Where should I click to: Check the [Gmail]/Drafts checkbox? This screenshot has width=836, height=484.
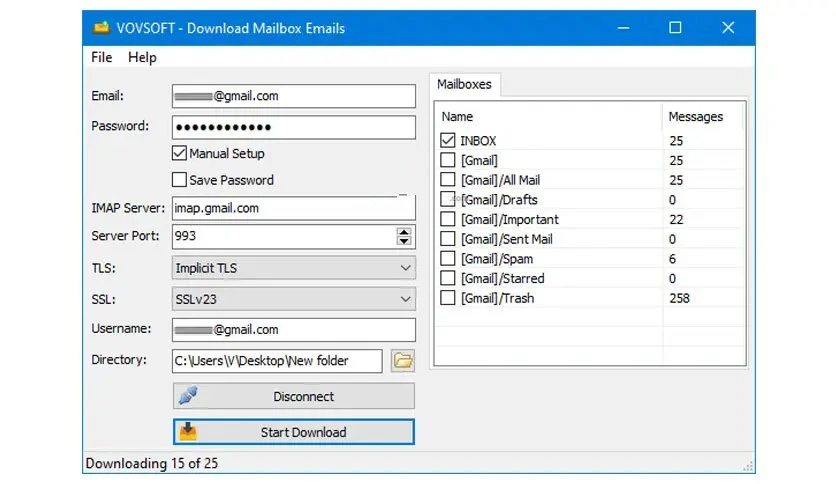coord(448,199)
